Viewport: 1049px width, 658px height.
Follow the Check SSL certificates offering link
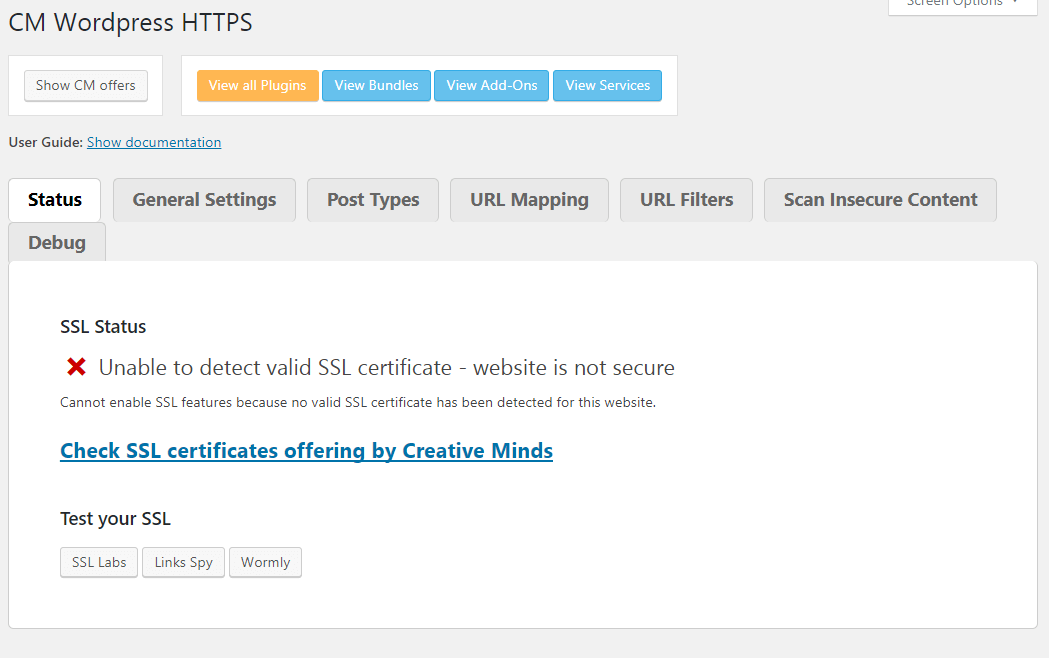(x=306, y=451)
